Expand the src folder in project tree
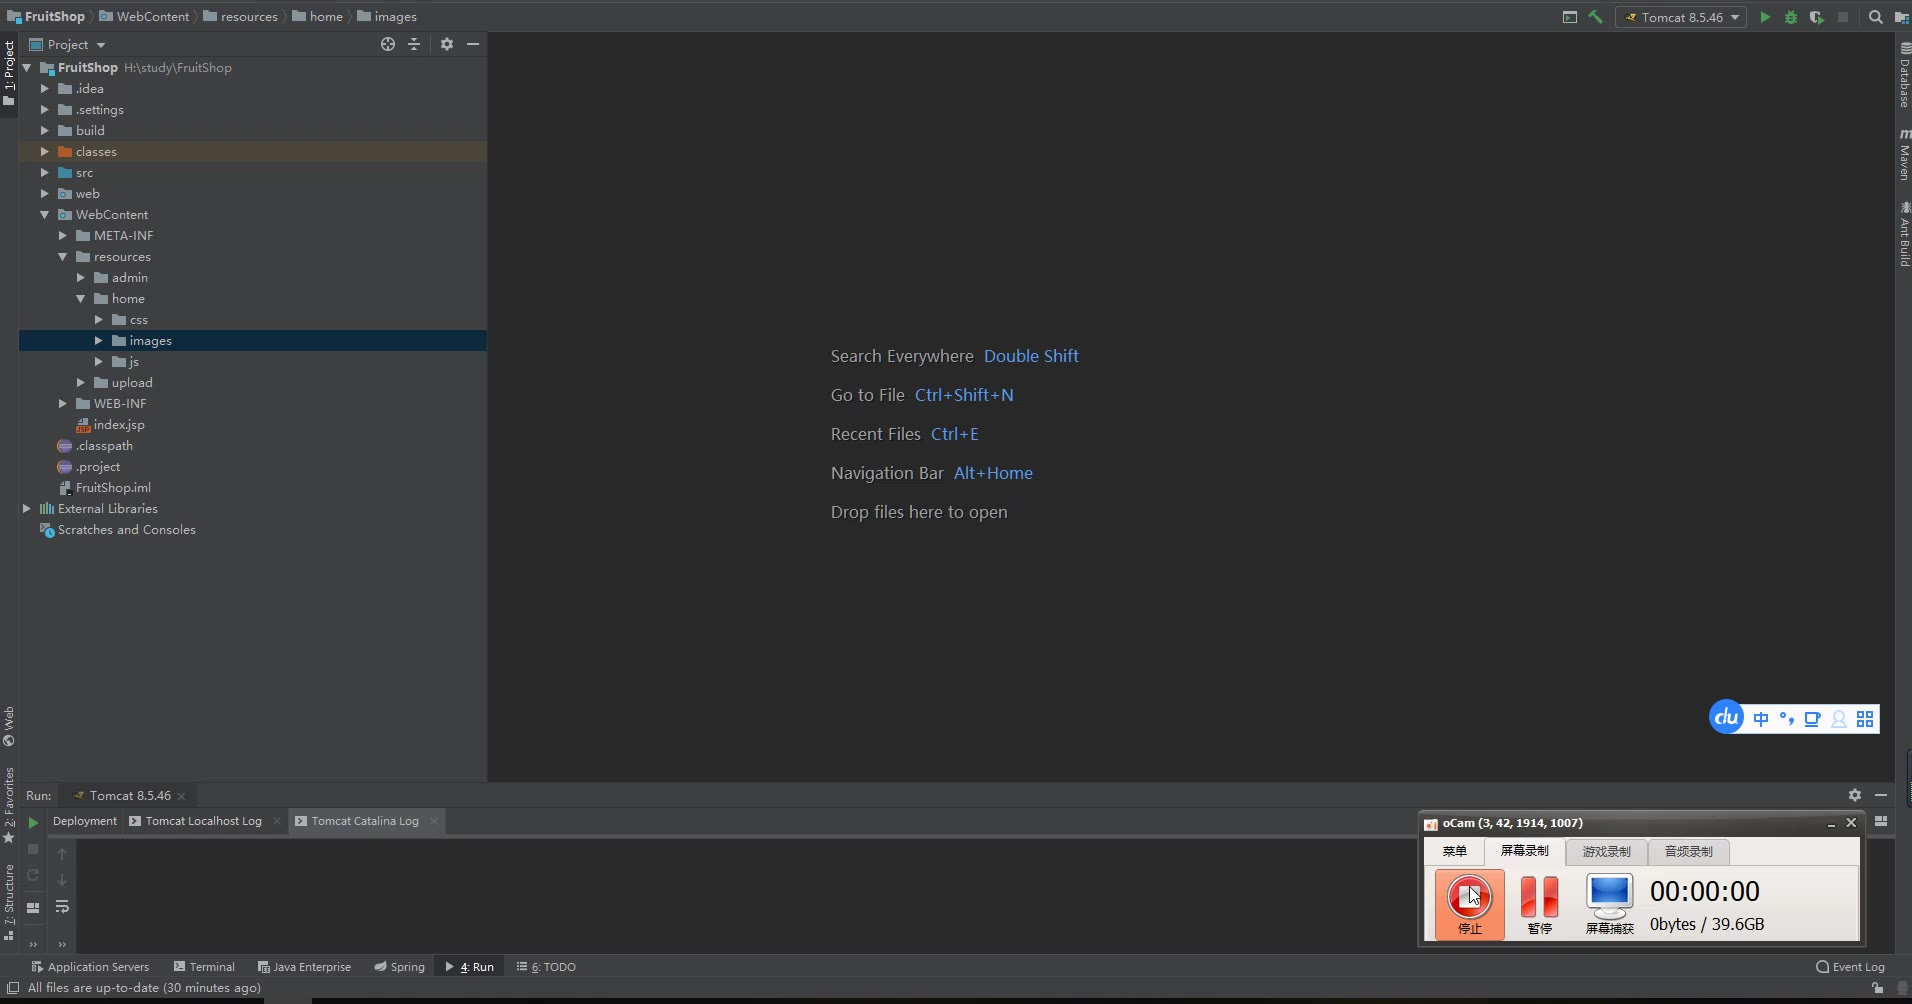 (45, 173)
